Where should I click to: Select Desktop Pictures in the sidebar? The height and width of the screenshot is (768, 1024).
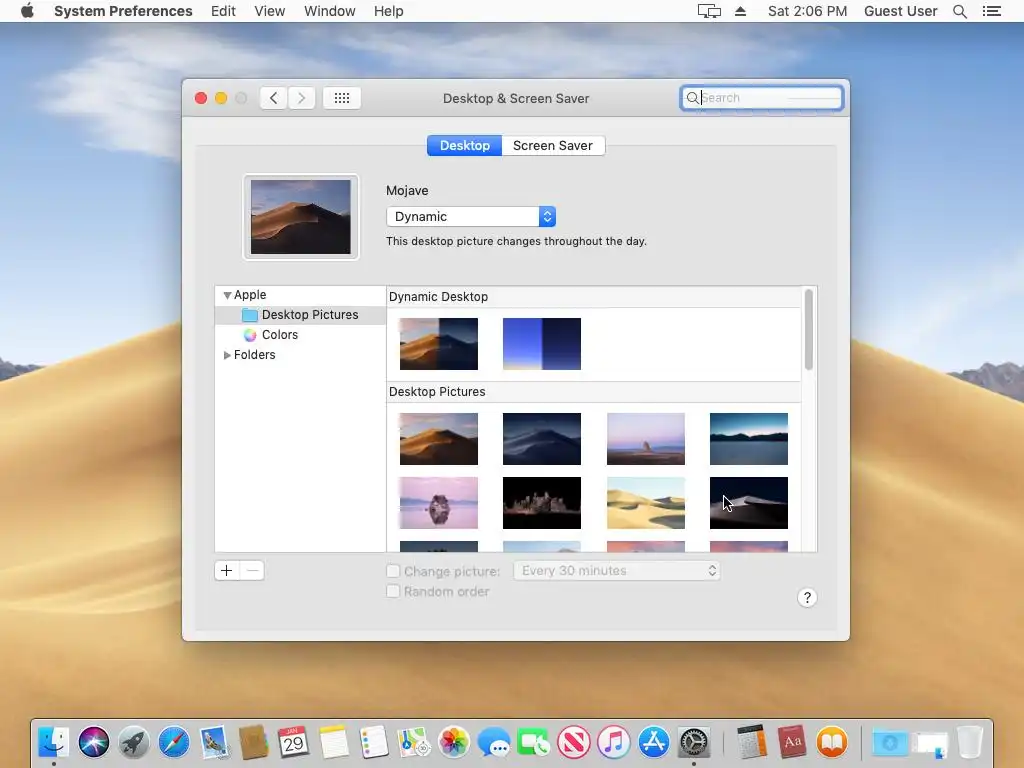pyautogui.click(x=300, y=315)
